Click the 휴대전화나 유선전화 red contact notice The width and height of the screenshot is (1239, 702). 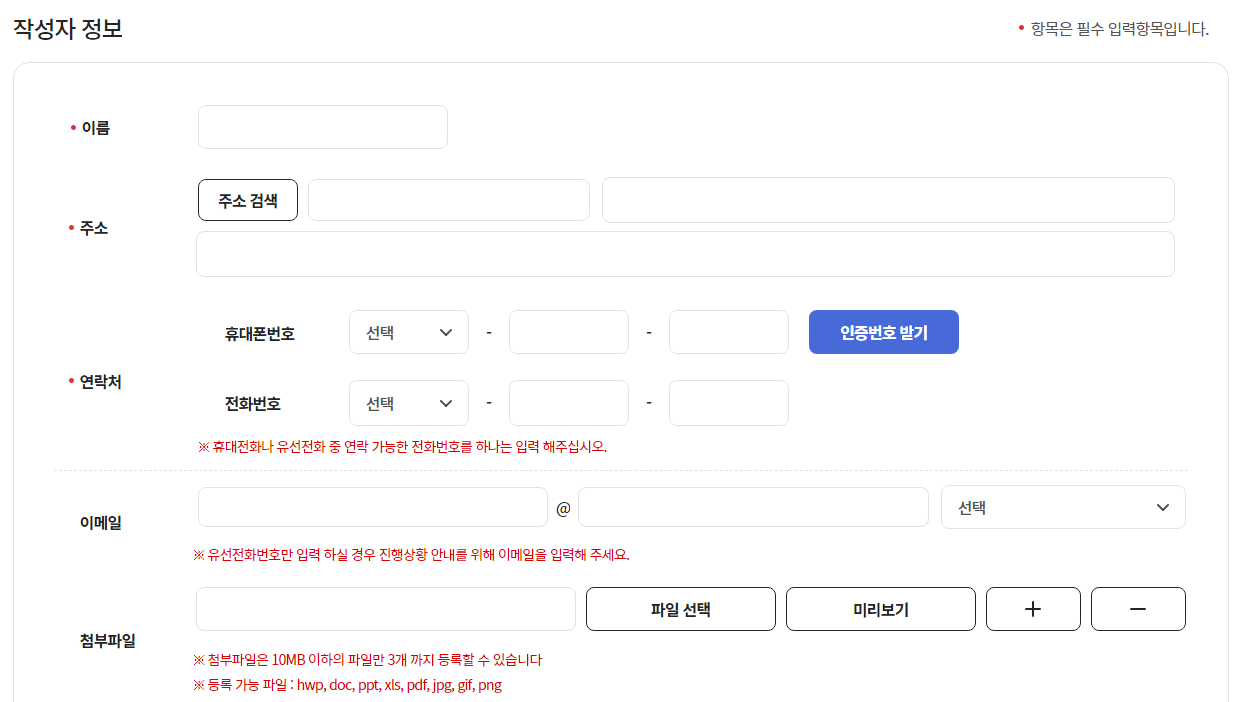pyautogui.click(x=403, y=447)
